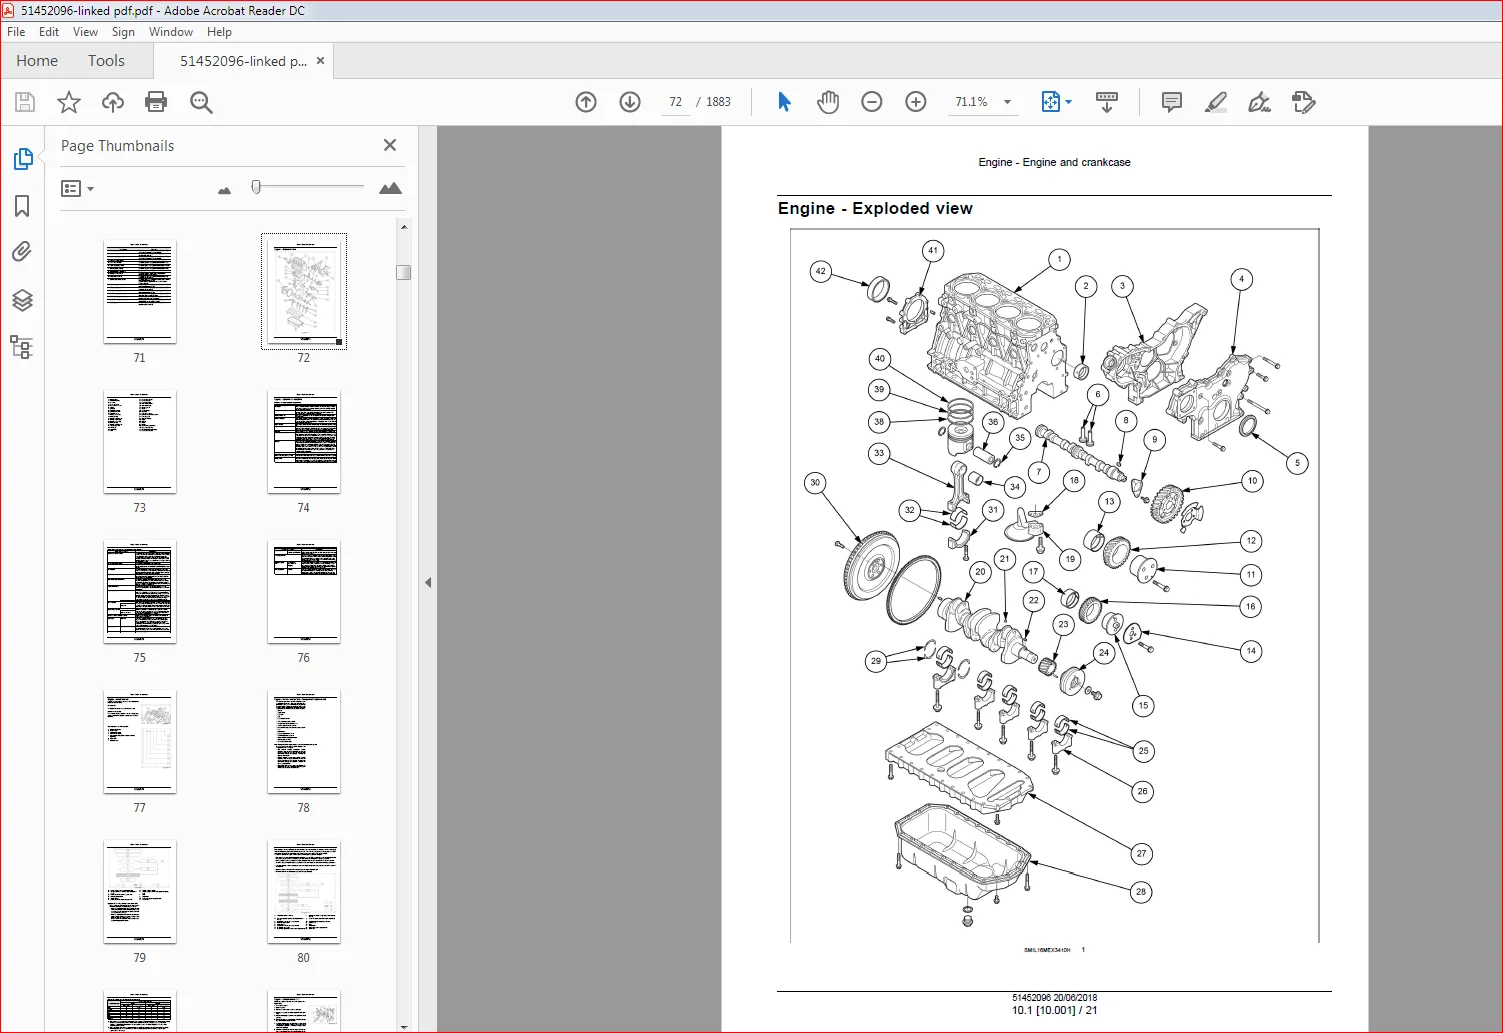Select page 74 thumbnail
Viewport: 1503px width, 1033px height.
[x=304, y=442]
